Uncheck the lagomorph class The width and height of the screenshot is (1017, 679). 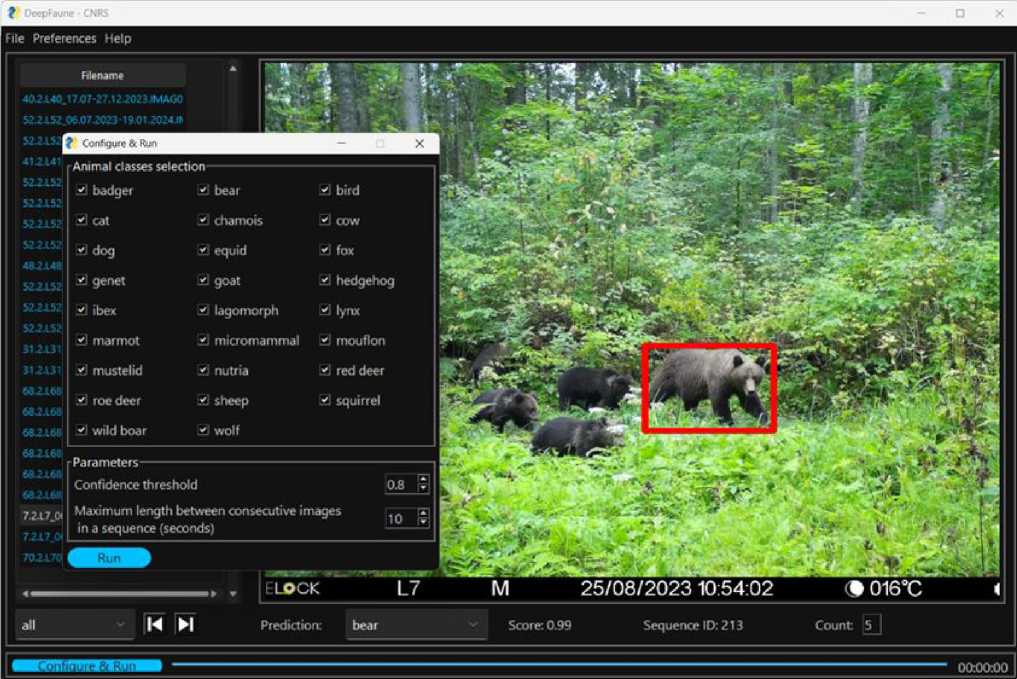(203, 310)
